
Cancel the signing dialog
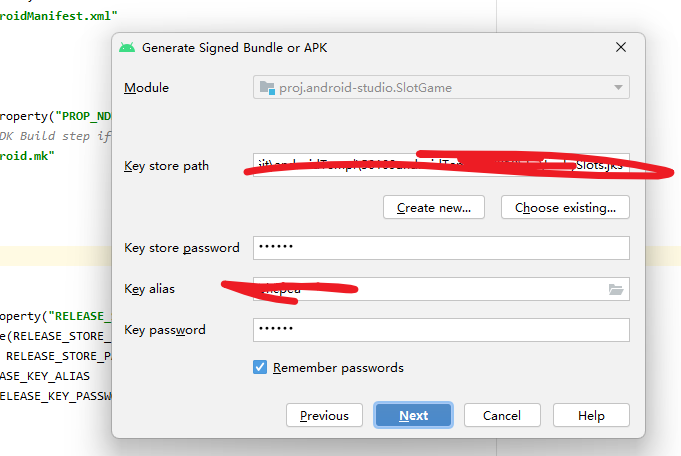coord(501,415)
